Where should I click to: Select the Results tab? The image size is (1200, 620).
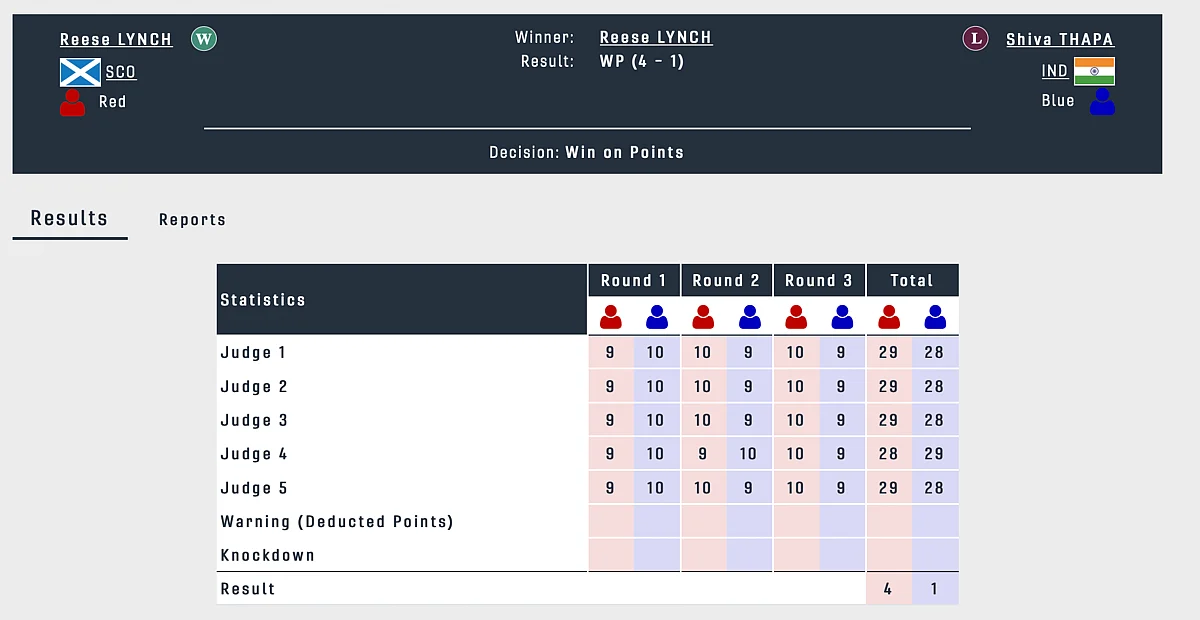69,218
